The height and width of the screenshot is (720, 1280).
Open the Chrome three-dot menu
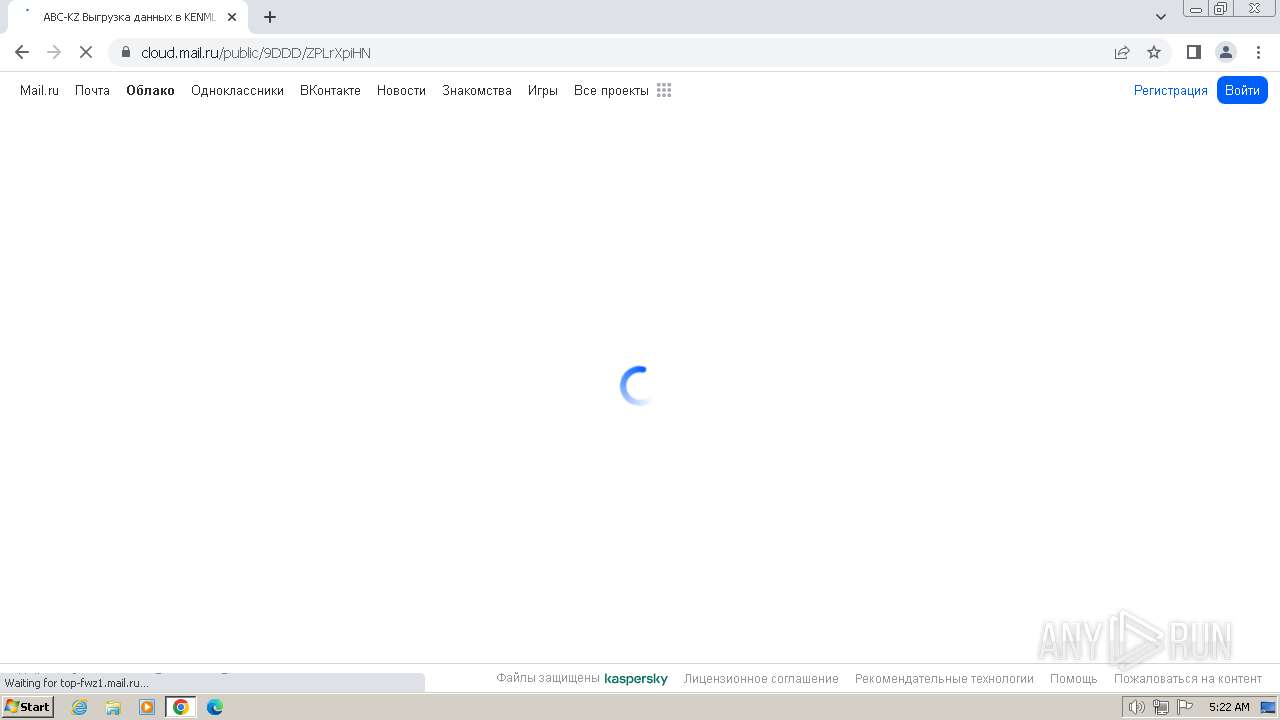coord(1258,52)
